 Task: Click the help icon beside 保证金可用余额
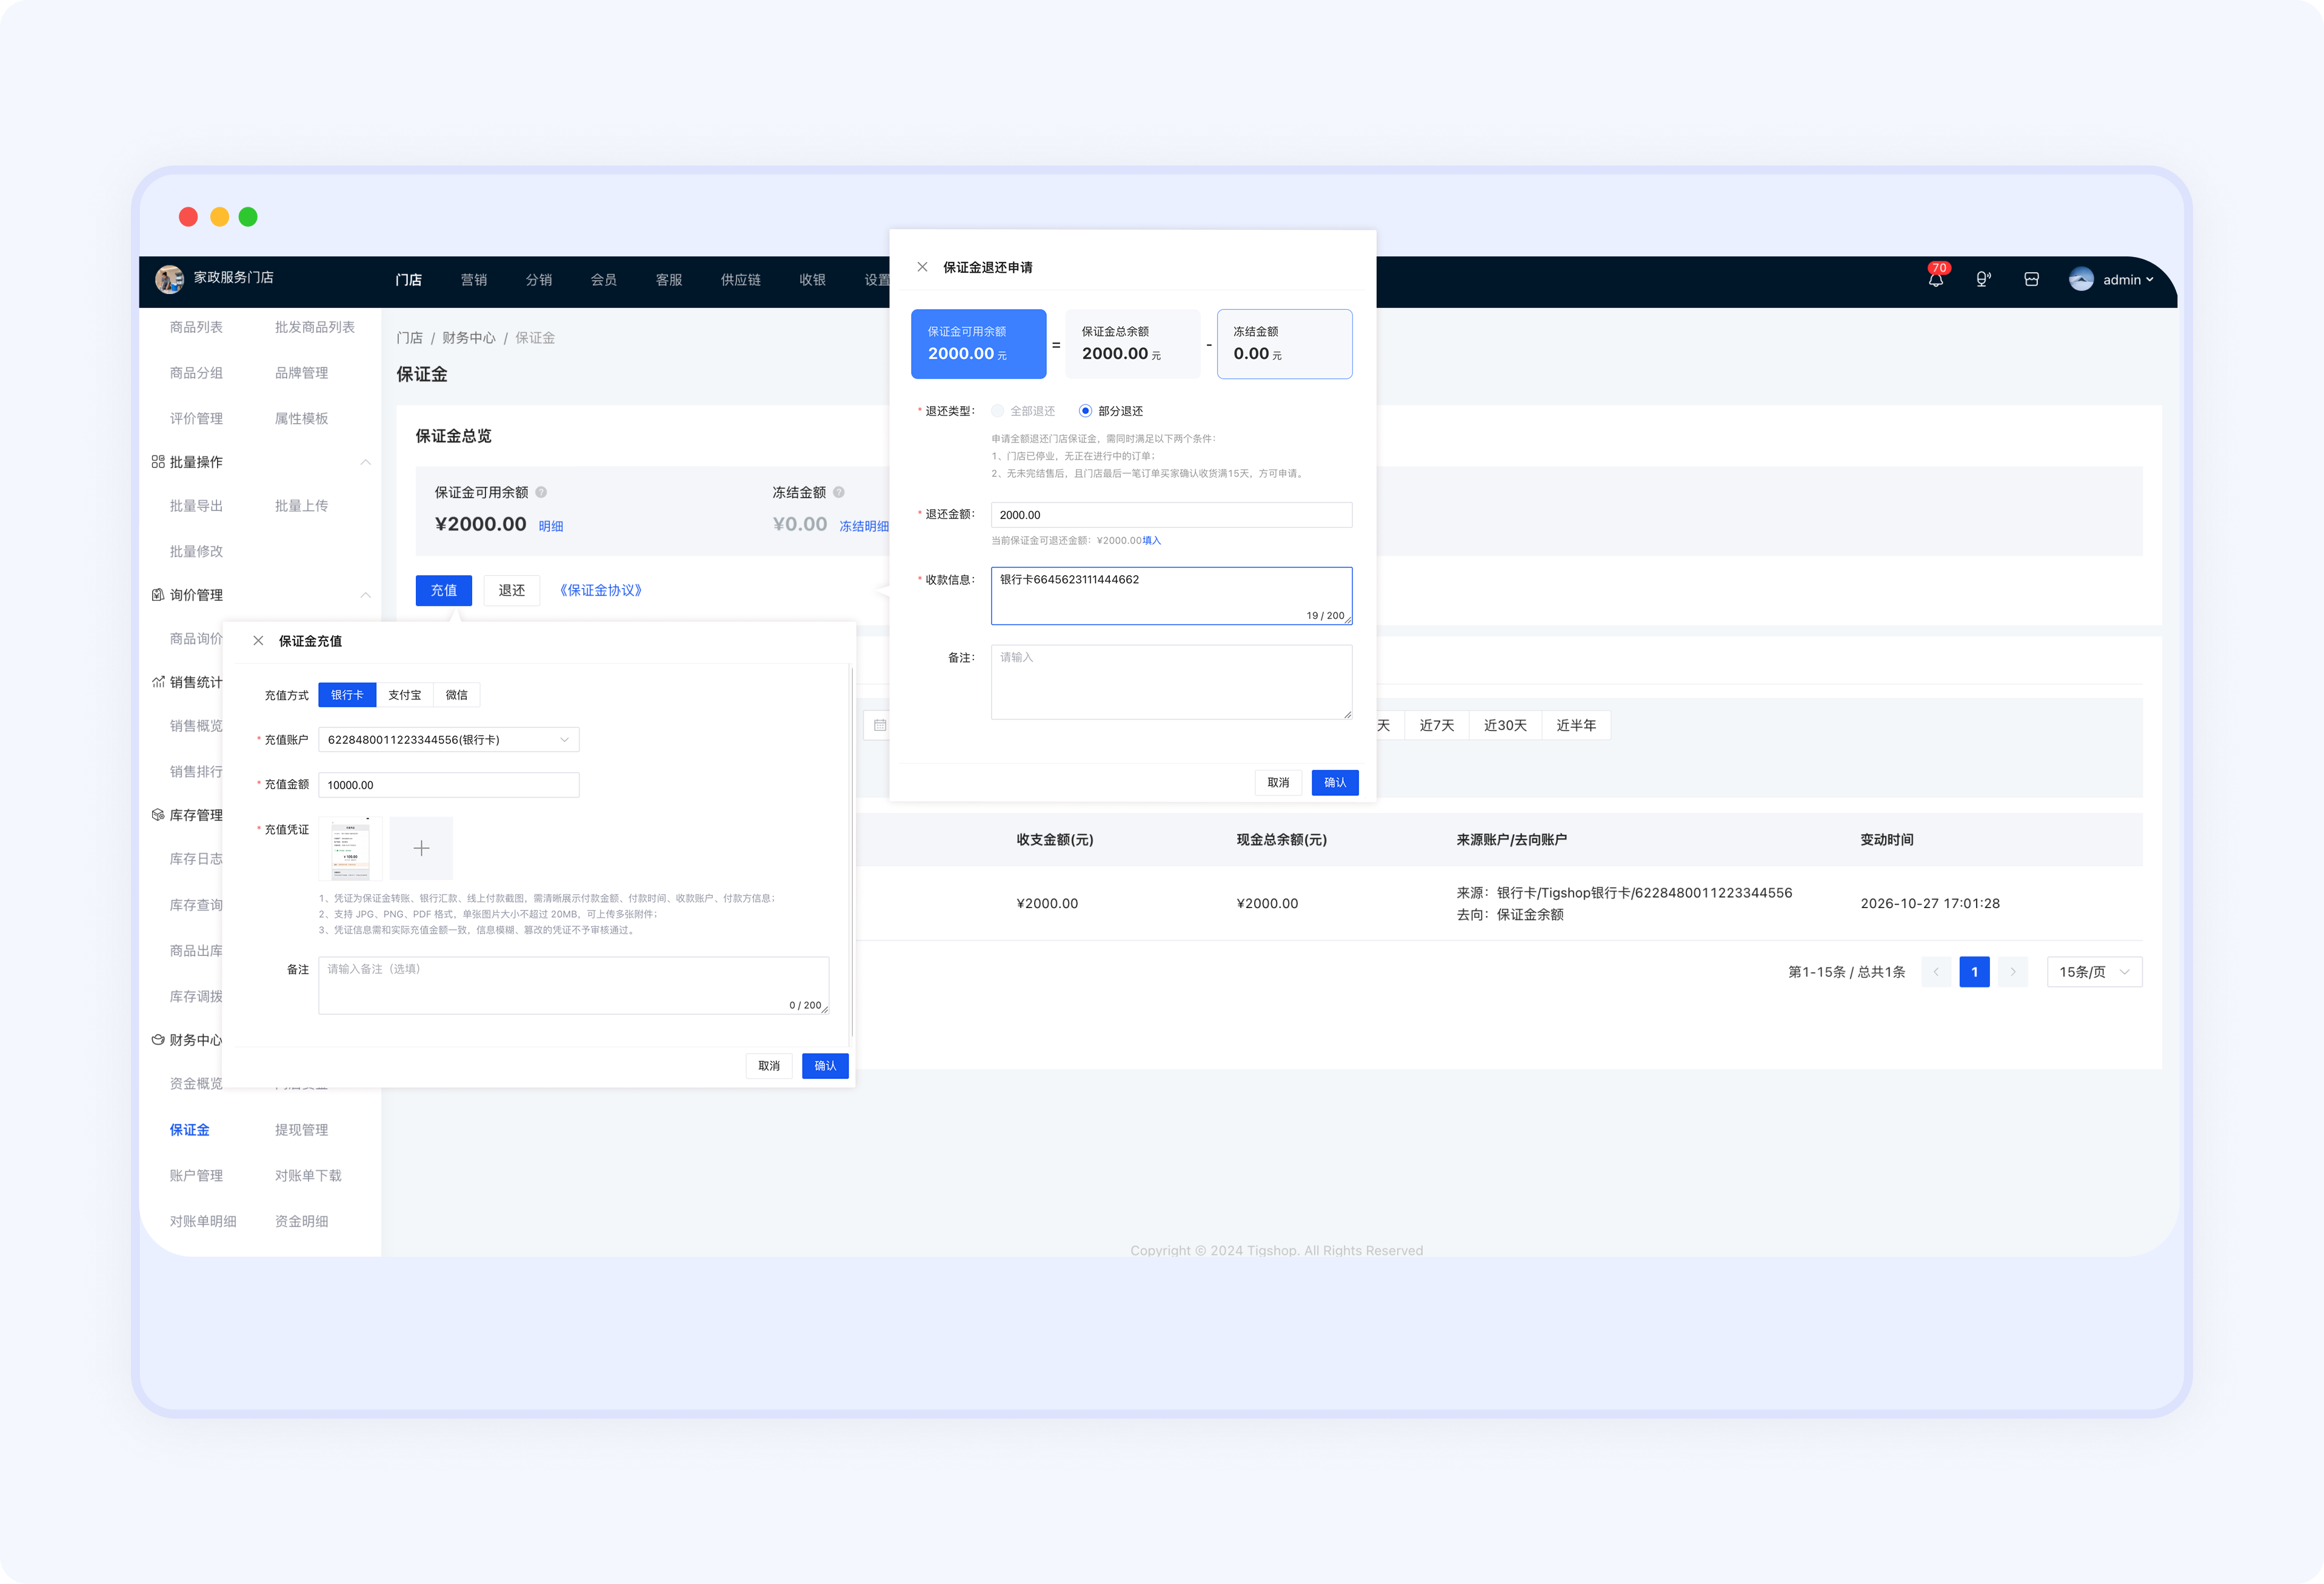tap(541, 492)
